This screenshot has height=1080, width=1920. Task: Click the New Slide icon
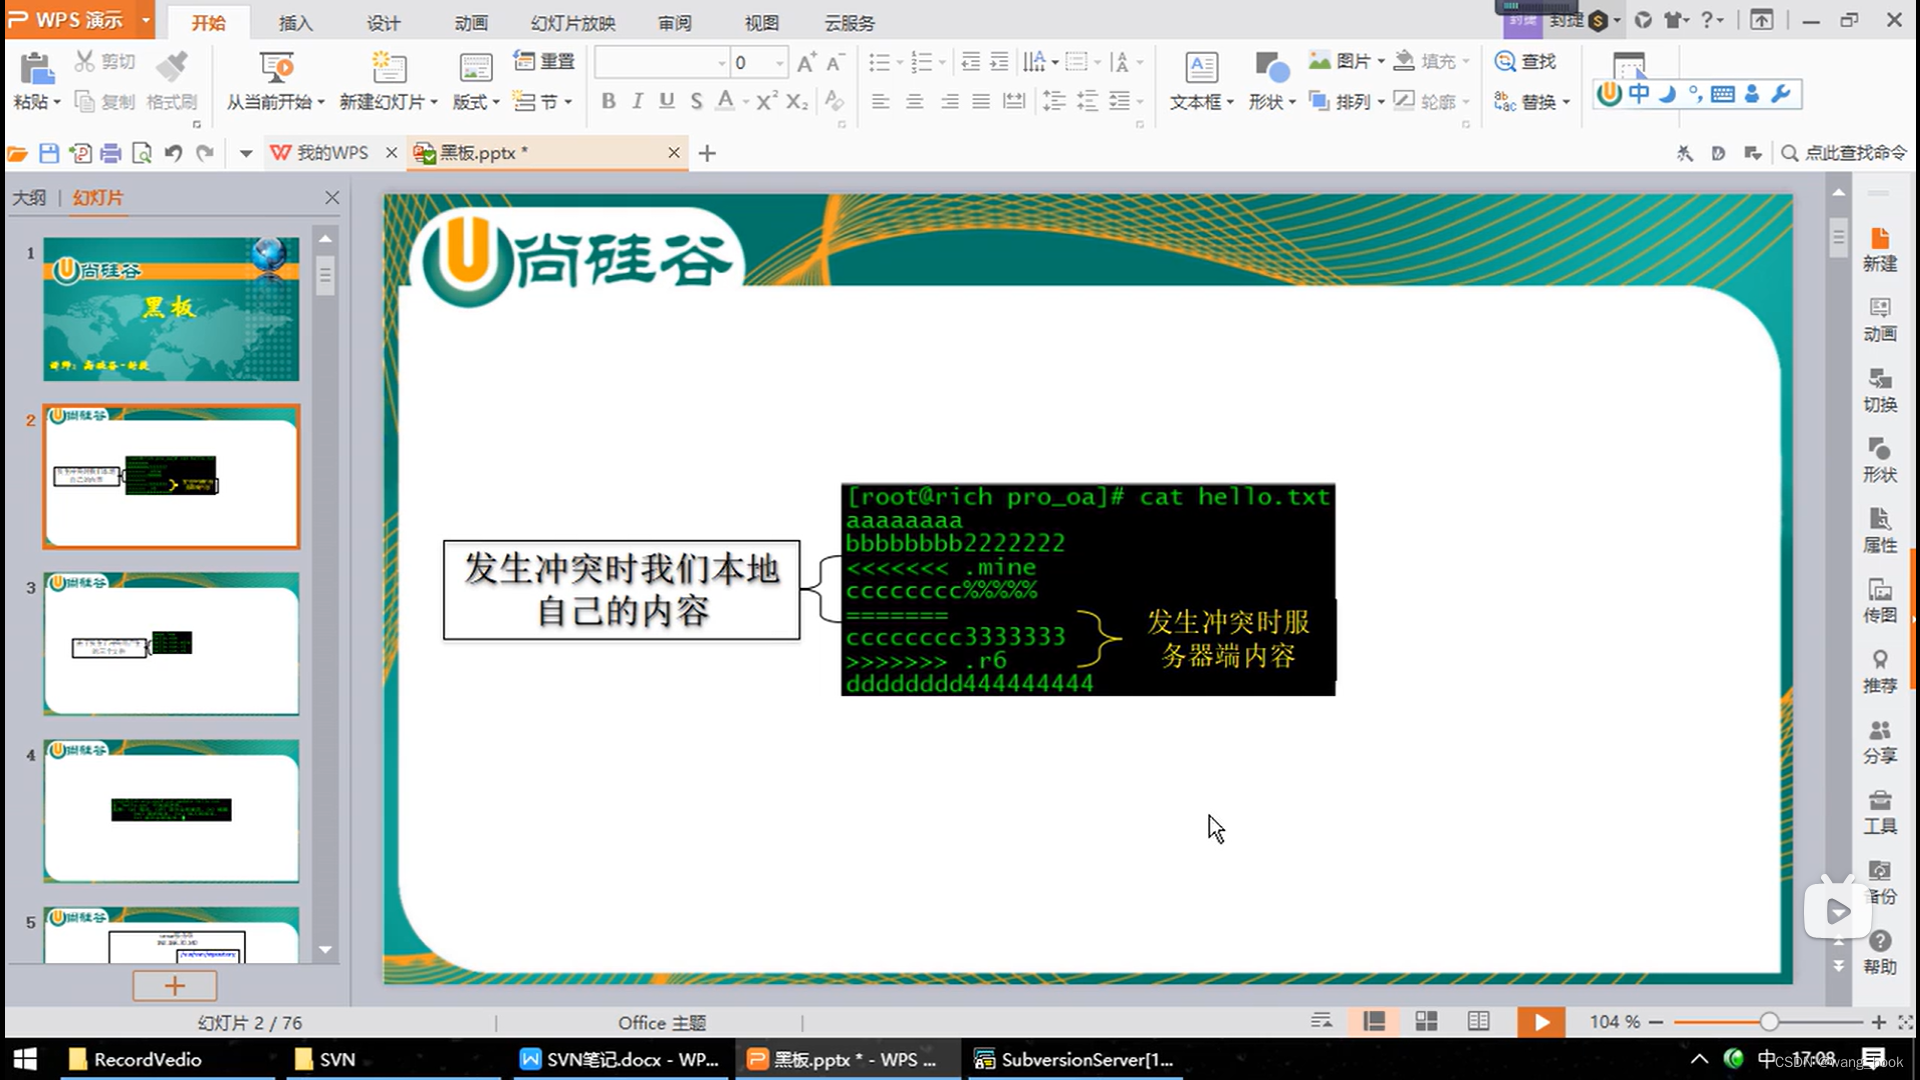click(x=388, y=67)
